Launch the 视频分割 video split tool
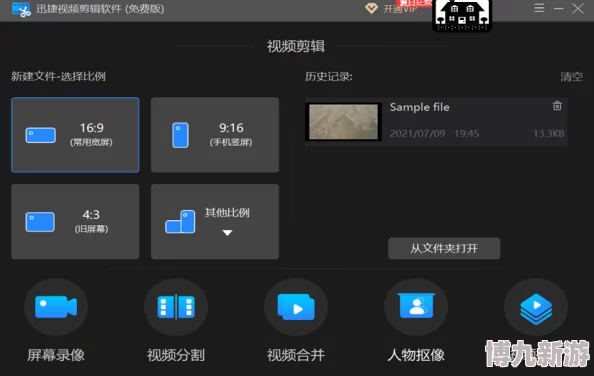Screen dimensions: 594x376 pos(176,307)
